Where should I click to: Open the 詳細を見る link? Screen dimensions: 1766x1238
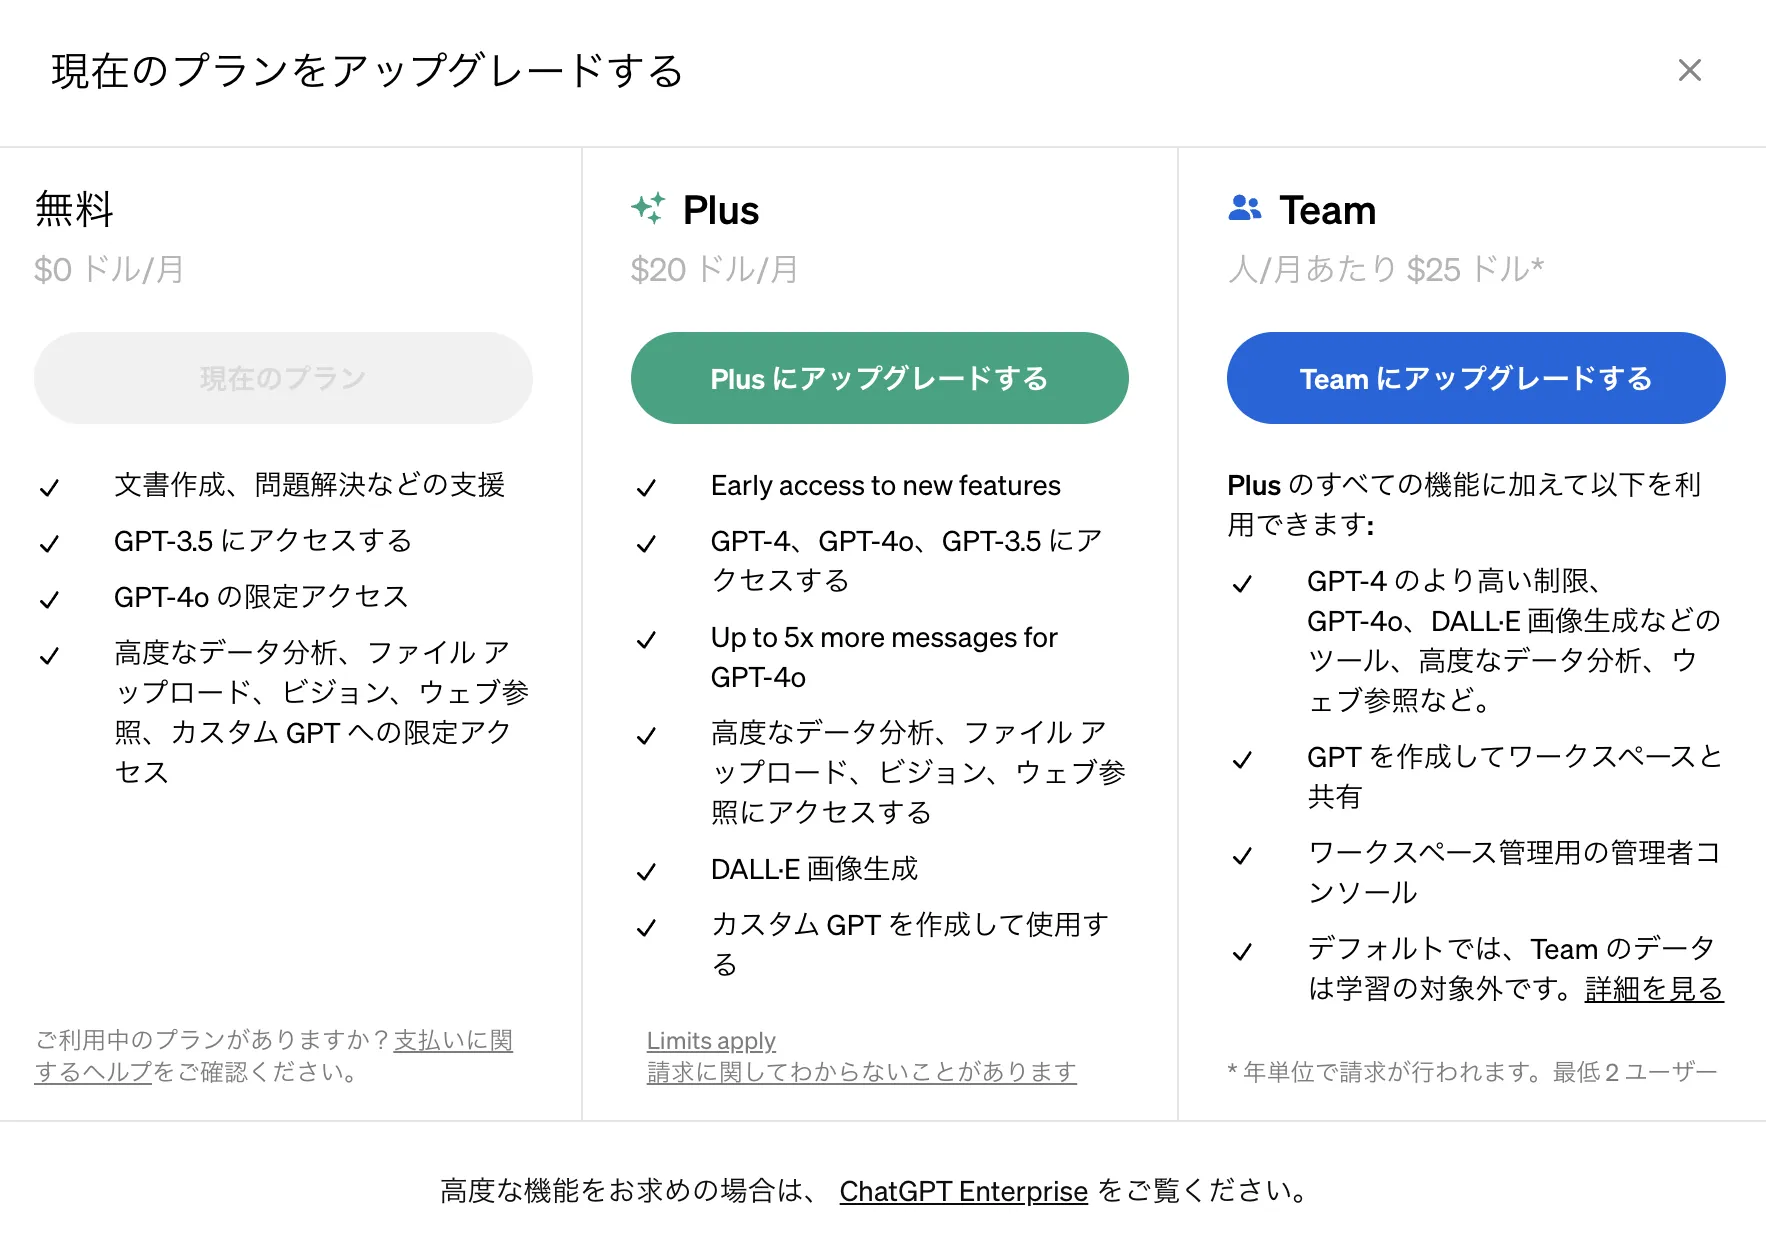[x=1653, y=989]
